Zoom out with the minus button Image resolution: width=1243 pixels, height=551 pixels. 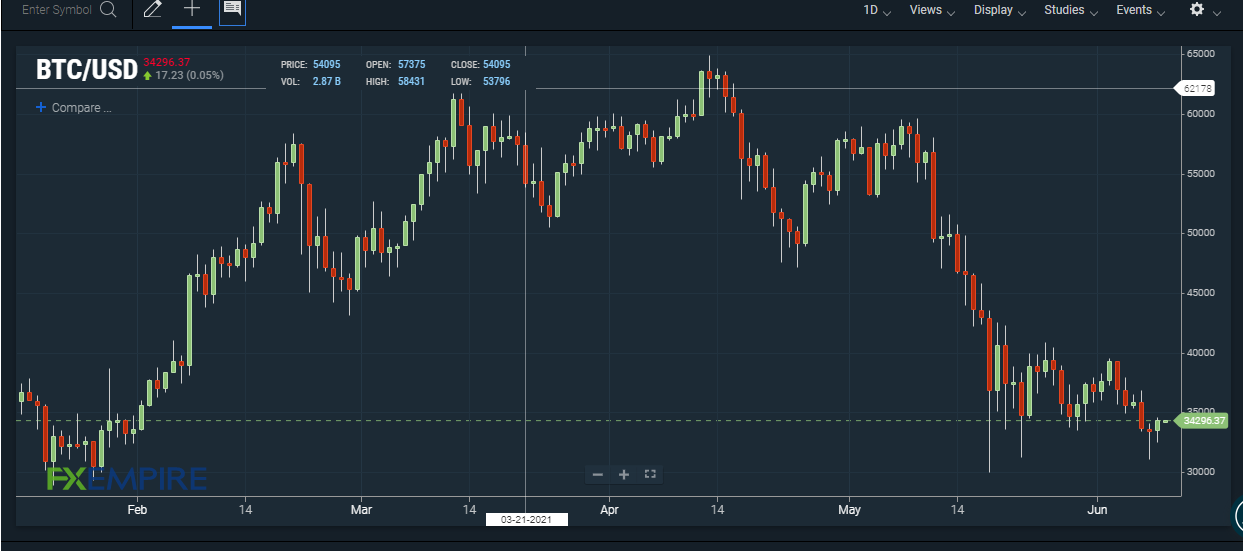coord(598,474)
